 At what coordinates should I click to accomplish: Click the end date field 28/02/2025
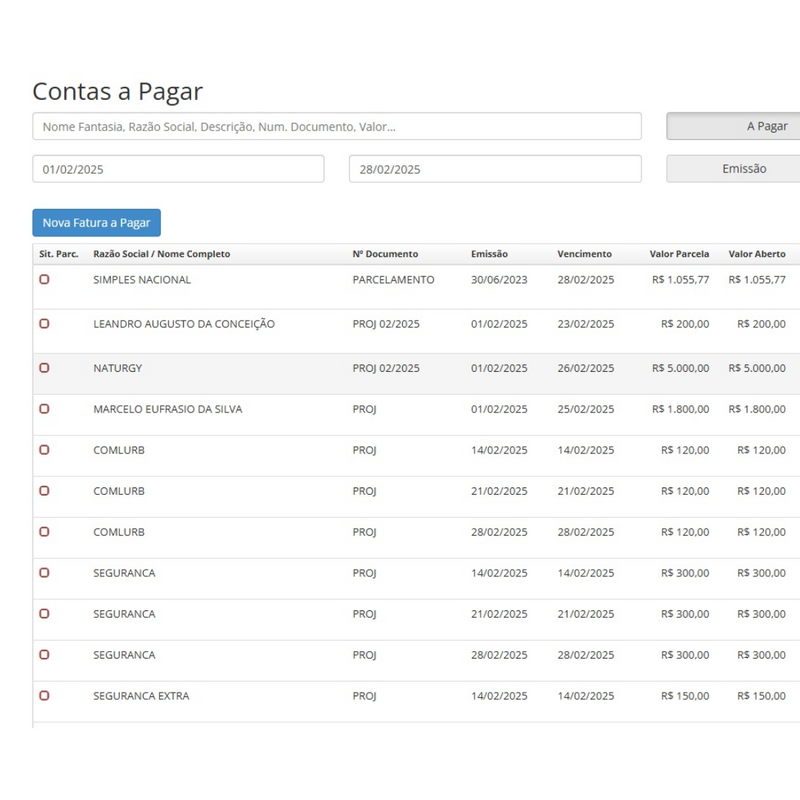click(x=495, y=169)
